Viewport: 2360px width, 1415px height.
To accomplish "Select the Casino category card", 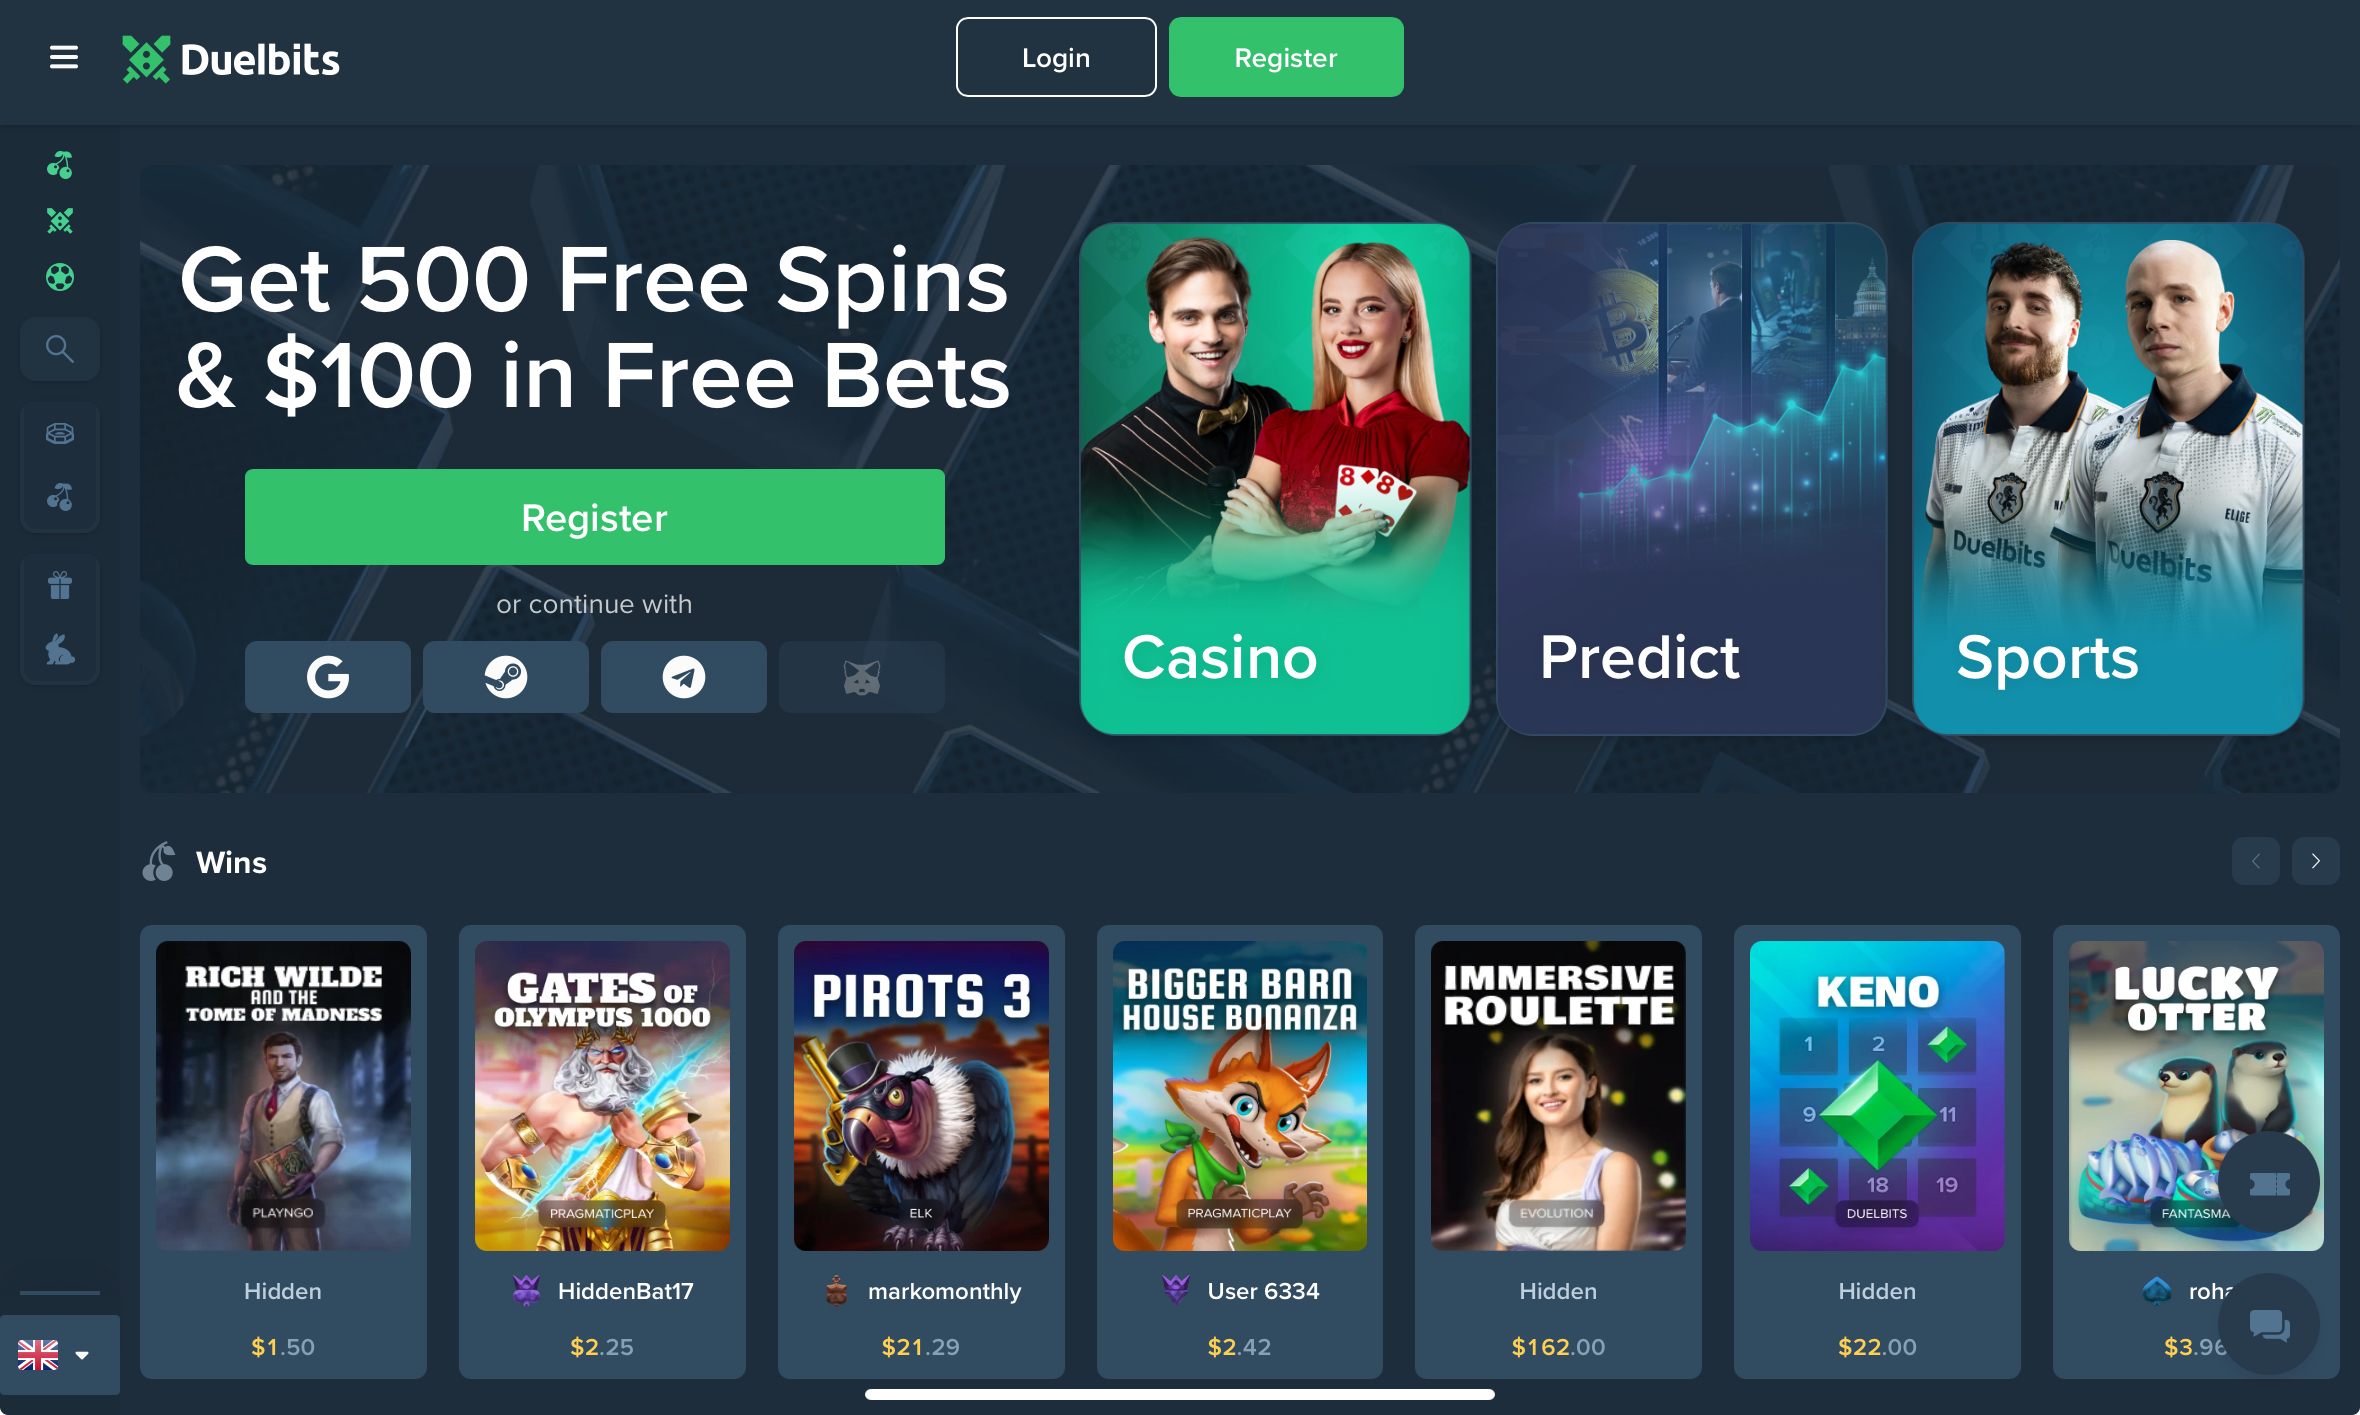I will coord(1275,478).
